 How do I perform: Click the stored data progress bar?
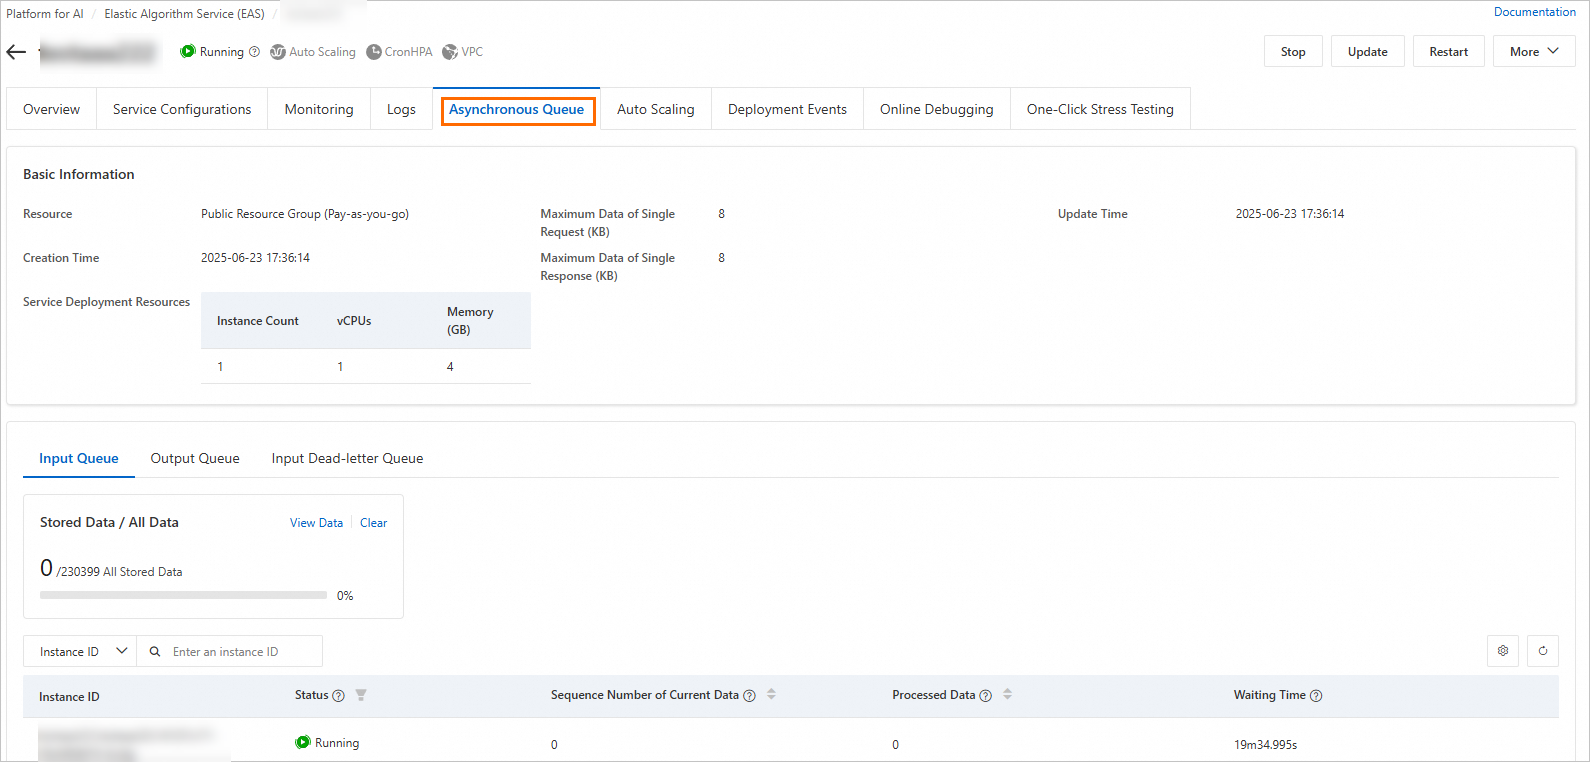(183, 595)
